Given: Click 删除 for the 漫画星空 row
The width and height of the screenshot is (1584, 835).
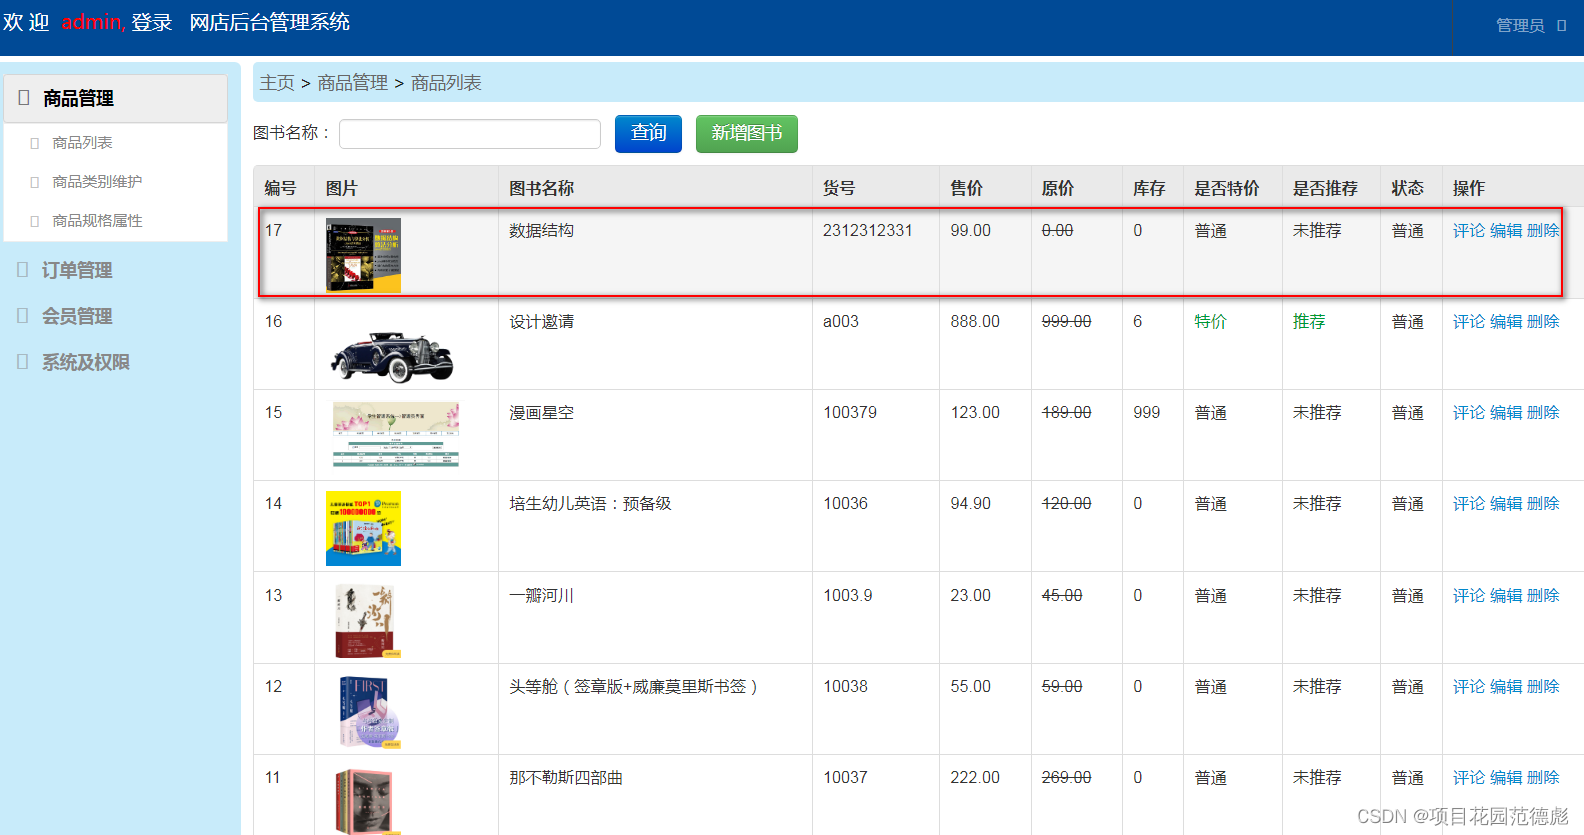Looking at the screenshot, I should [x=1543, y=413].
